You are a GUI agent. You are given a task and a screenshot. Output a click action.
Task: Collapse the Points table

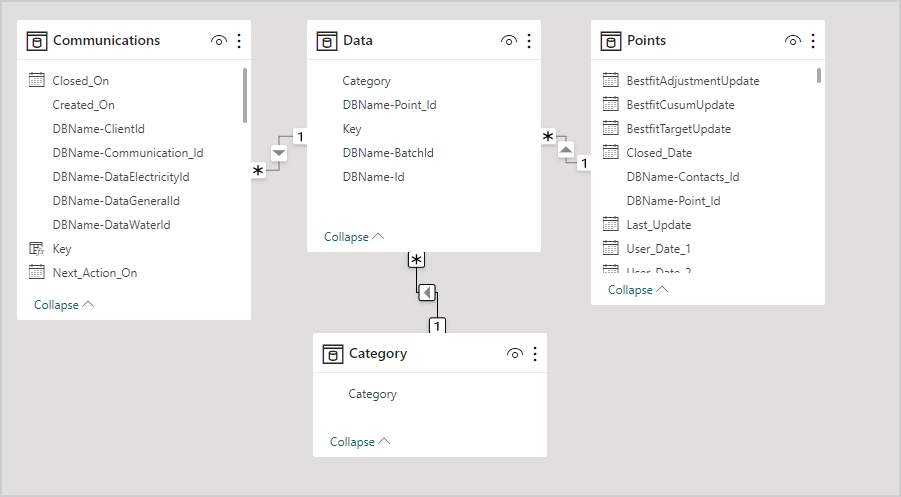[x=638, y=290]
